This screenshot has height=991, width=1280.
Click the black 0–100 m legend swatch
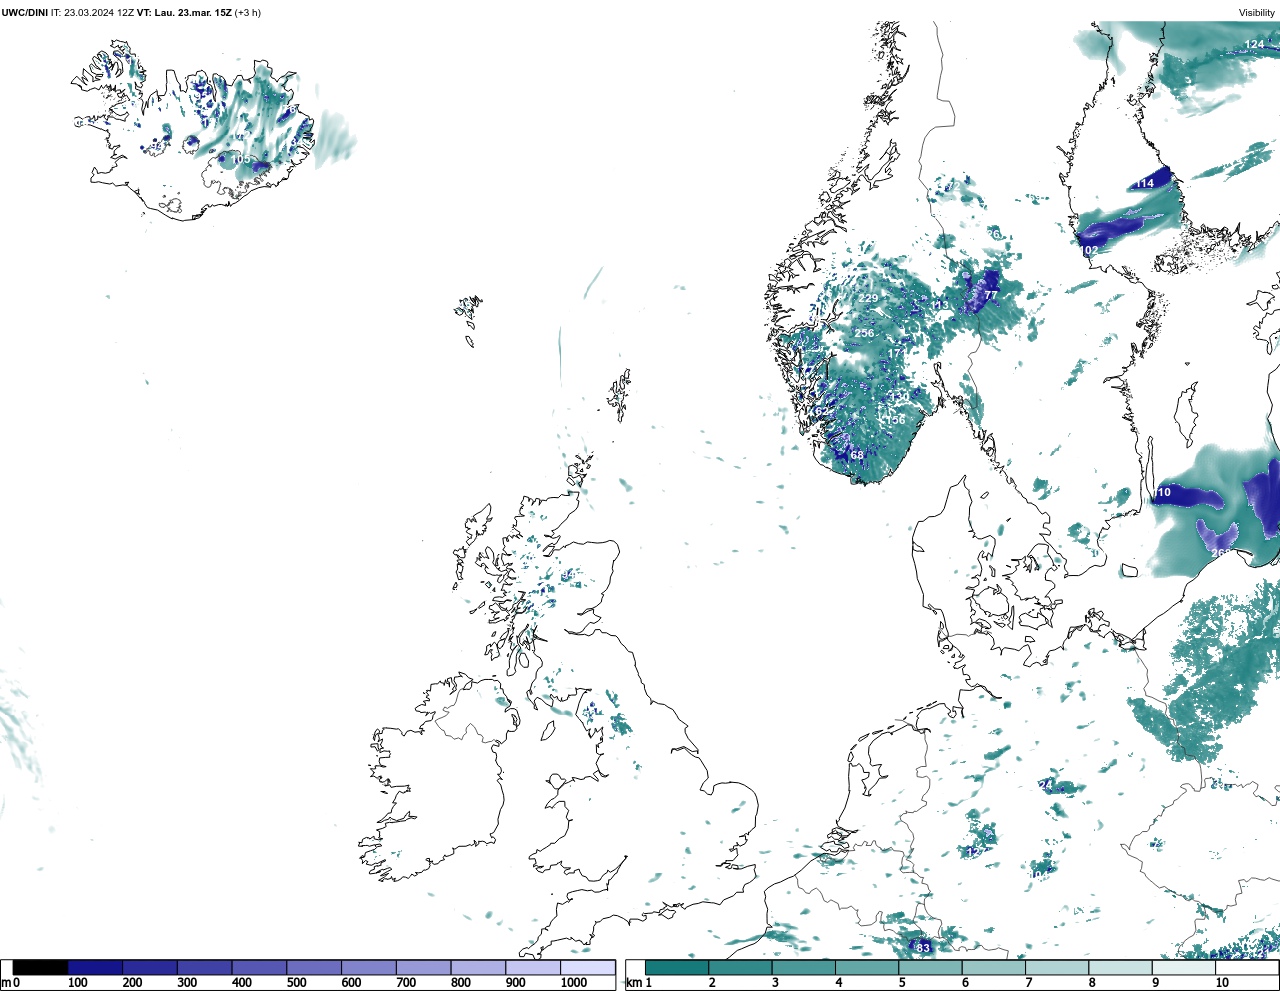pos(41,967)
